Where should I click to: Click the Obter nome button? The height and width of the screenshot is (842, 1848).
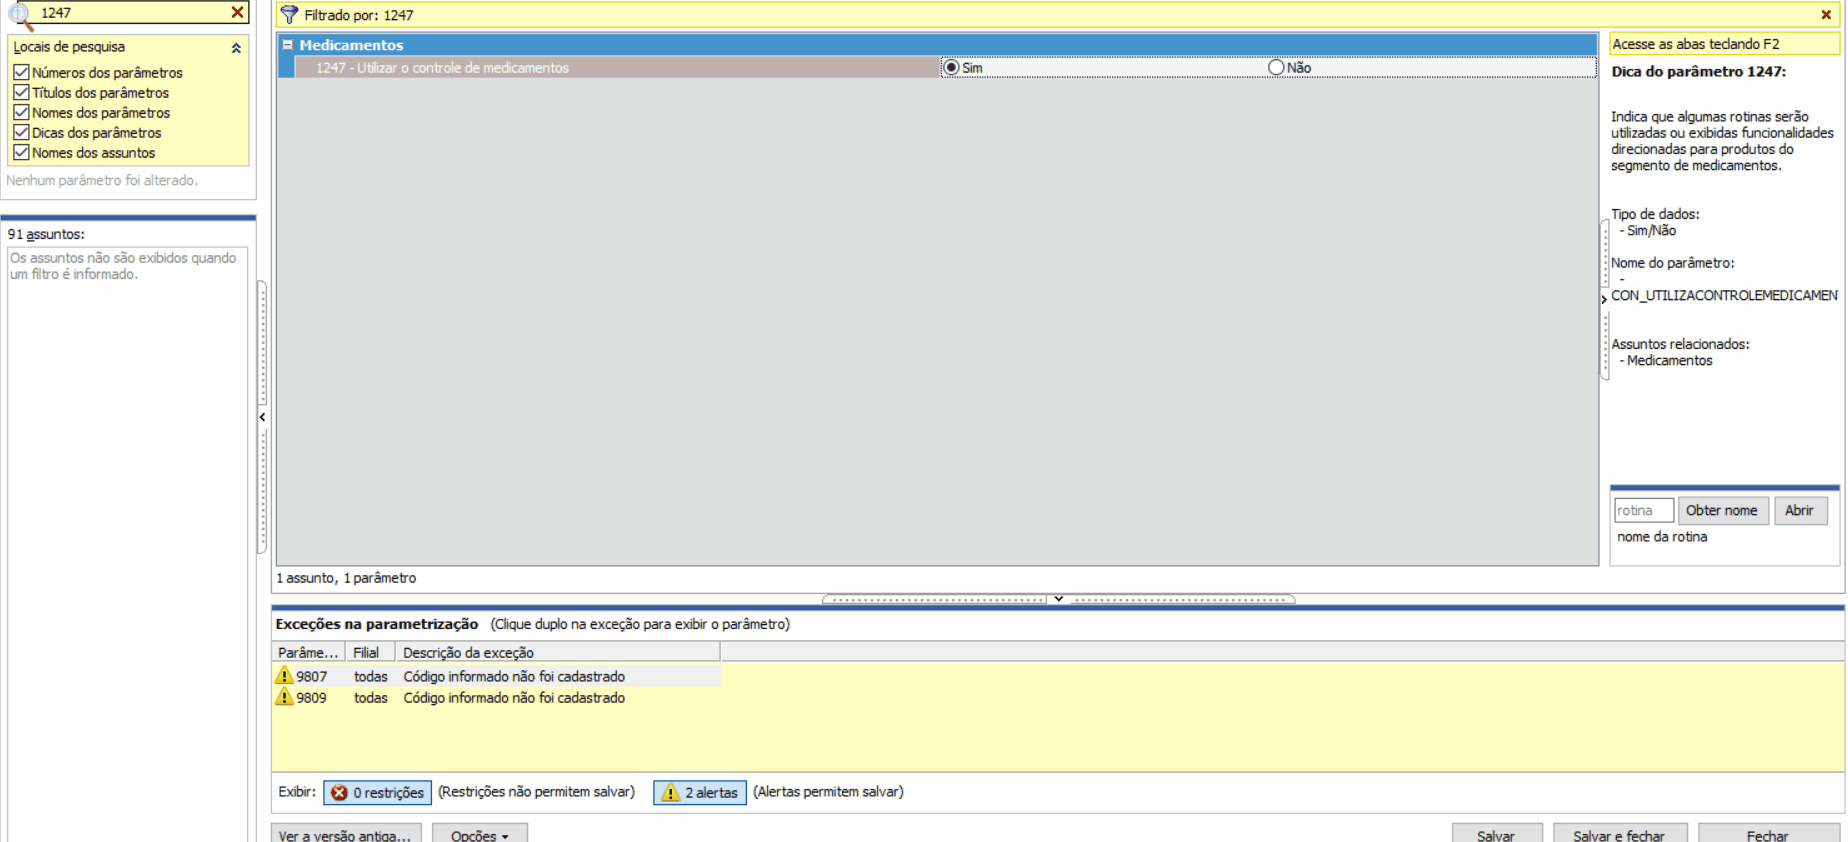pyautogui.click(x=1723, y=511)
